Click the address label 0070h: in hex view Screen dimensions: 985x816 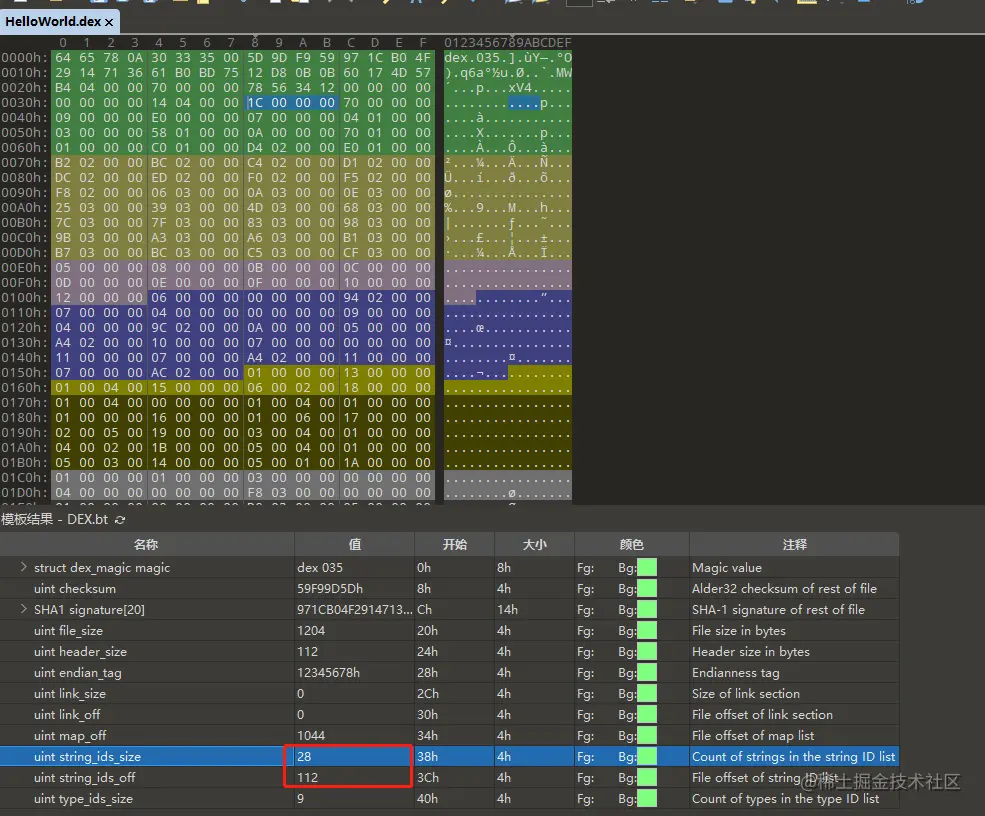pyautogui.click(x=24, y=163)
